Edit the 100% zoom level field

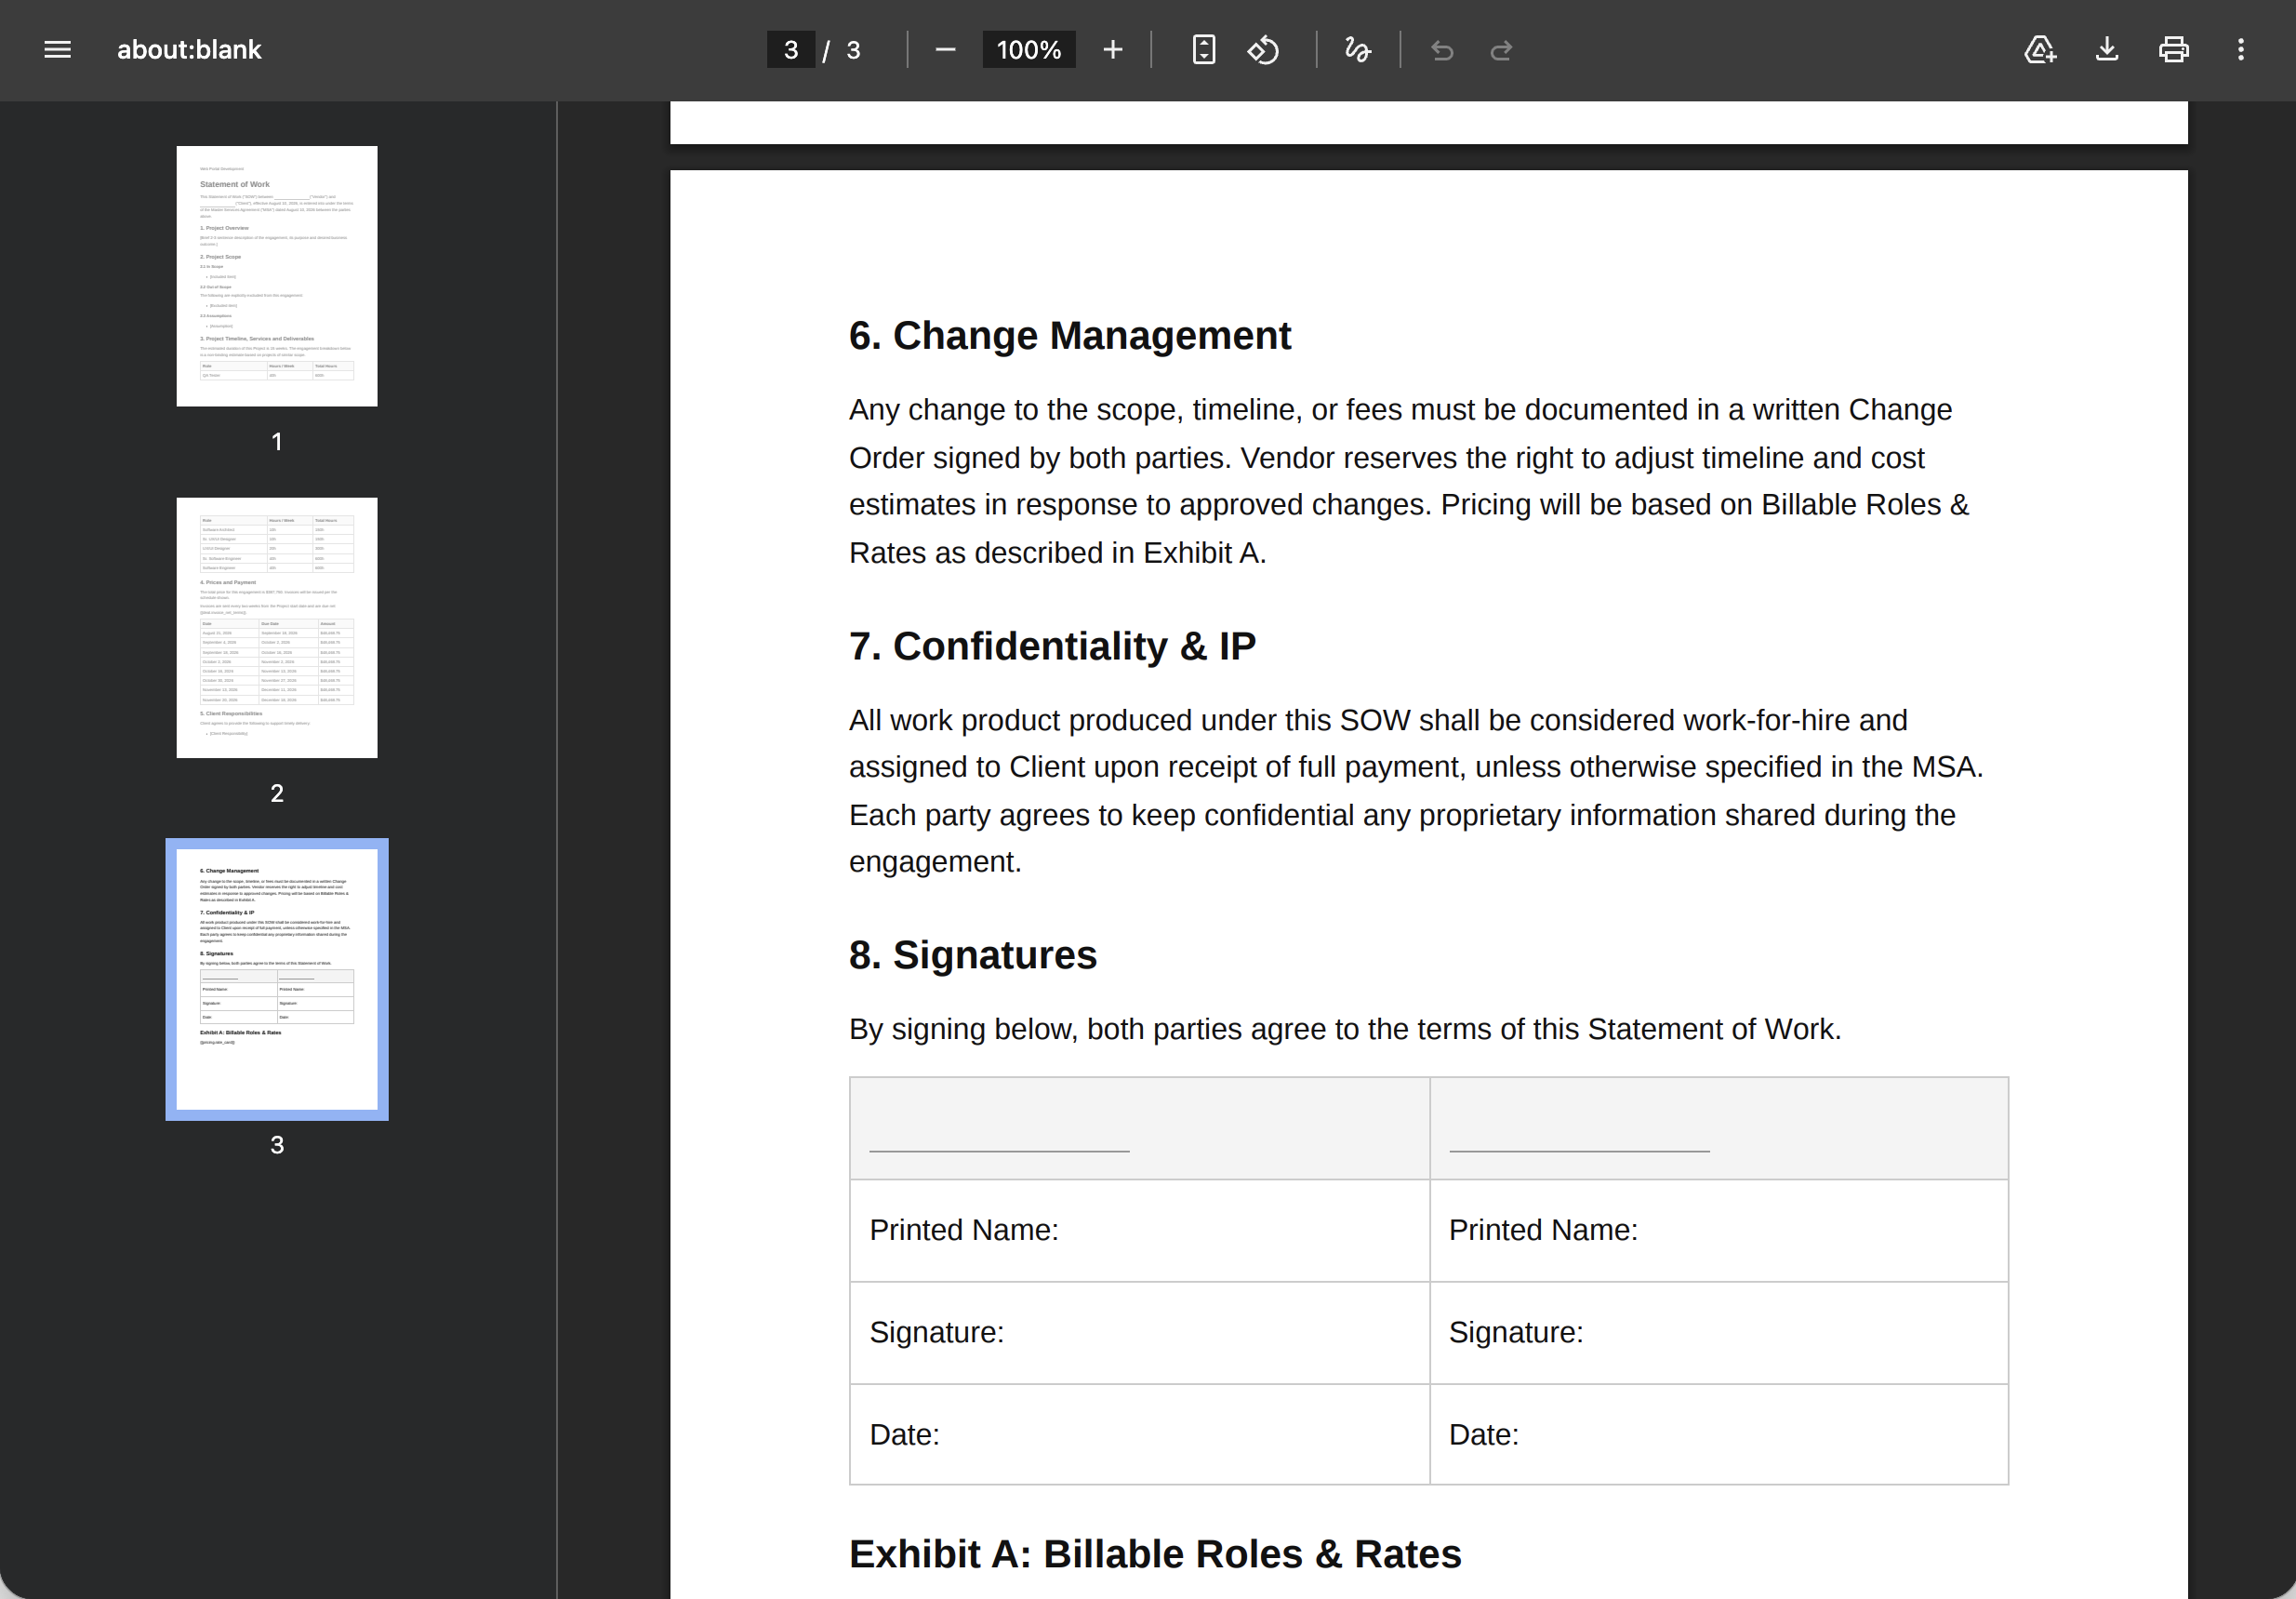coord(1029,50)
